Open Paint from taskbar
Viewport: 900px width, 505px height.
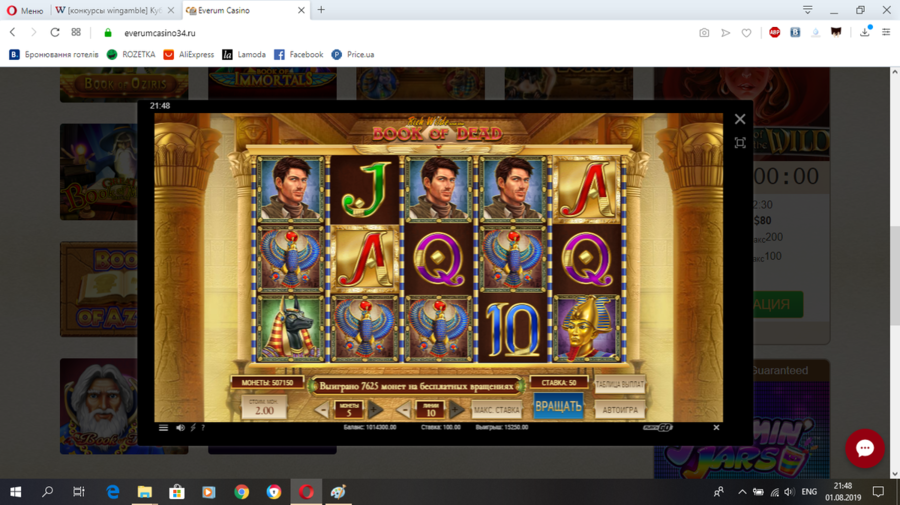coord(338,492)
